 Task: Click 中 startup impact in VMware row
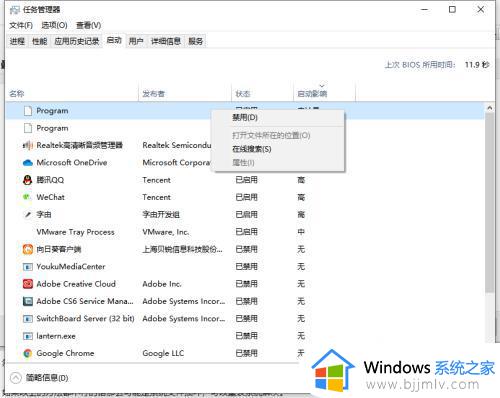tap(301, 232)
